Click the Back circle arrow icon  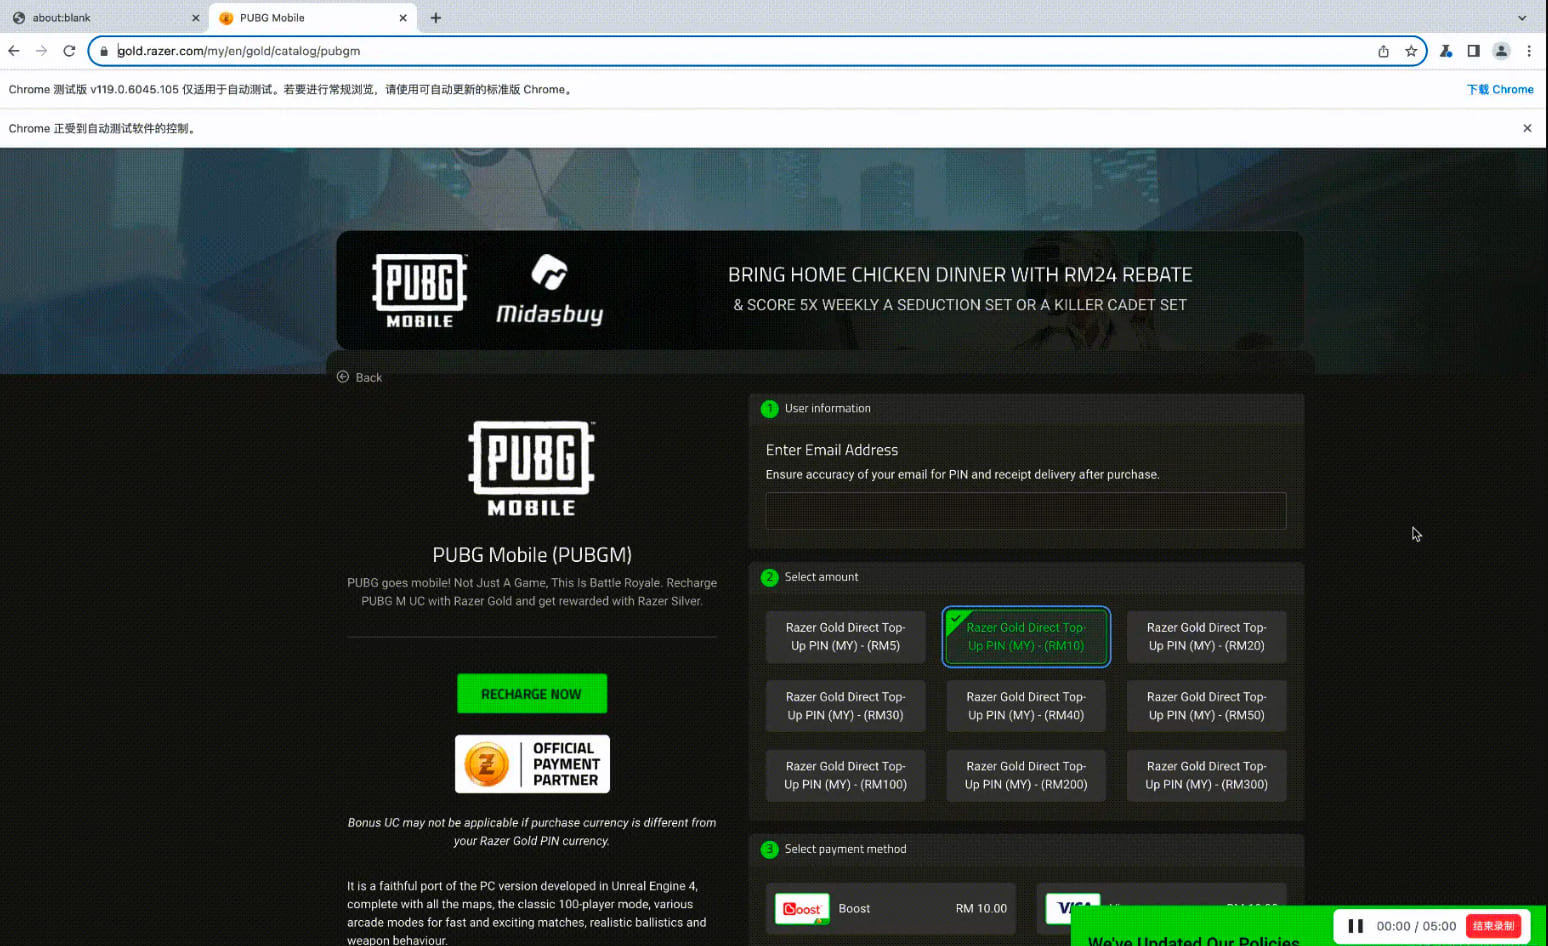[x=343, y=377]
